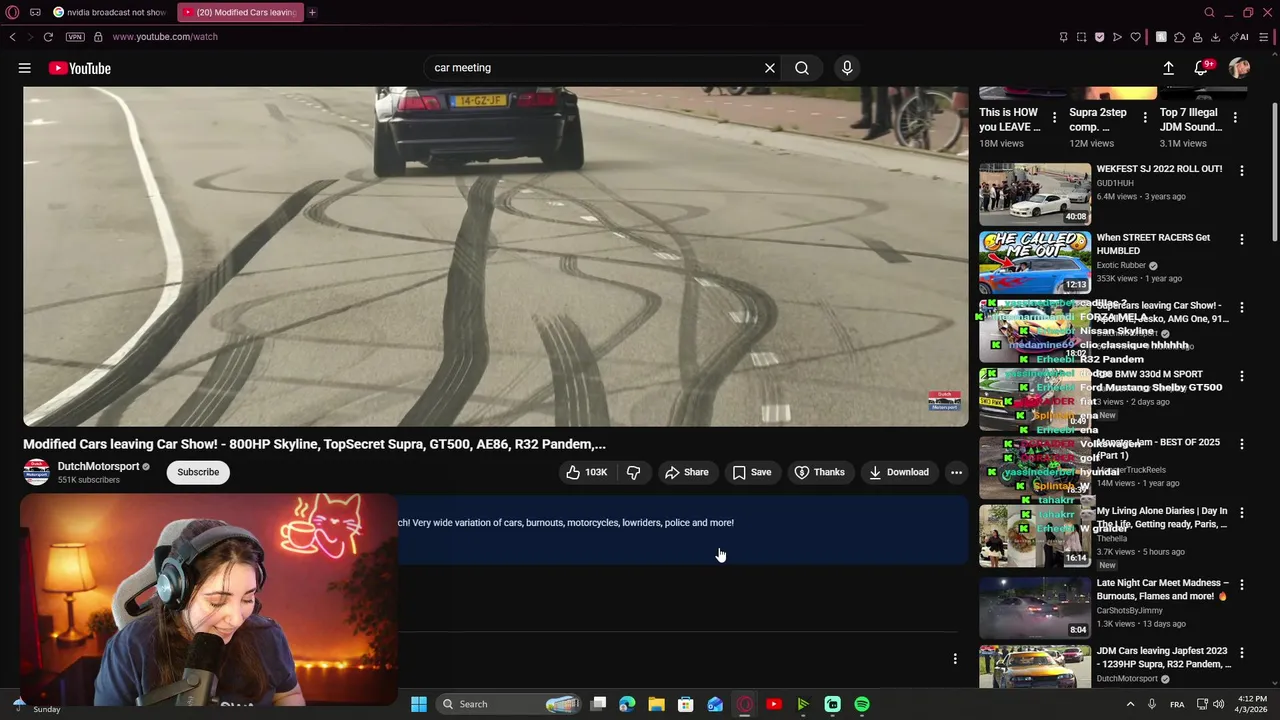Take a snapshot with the dashed-square icon
The height and width of the screenshot is (720, 1280).
coord(1081,37)
